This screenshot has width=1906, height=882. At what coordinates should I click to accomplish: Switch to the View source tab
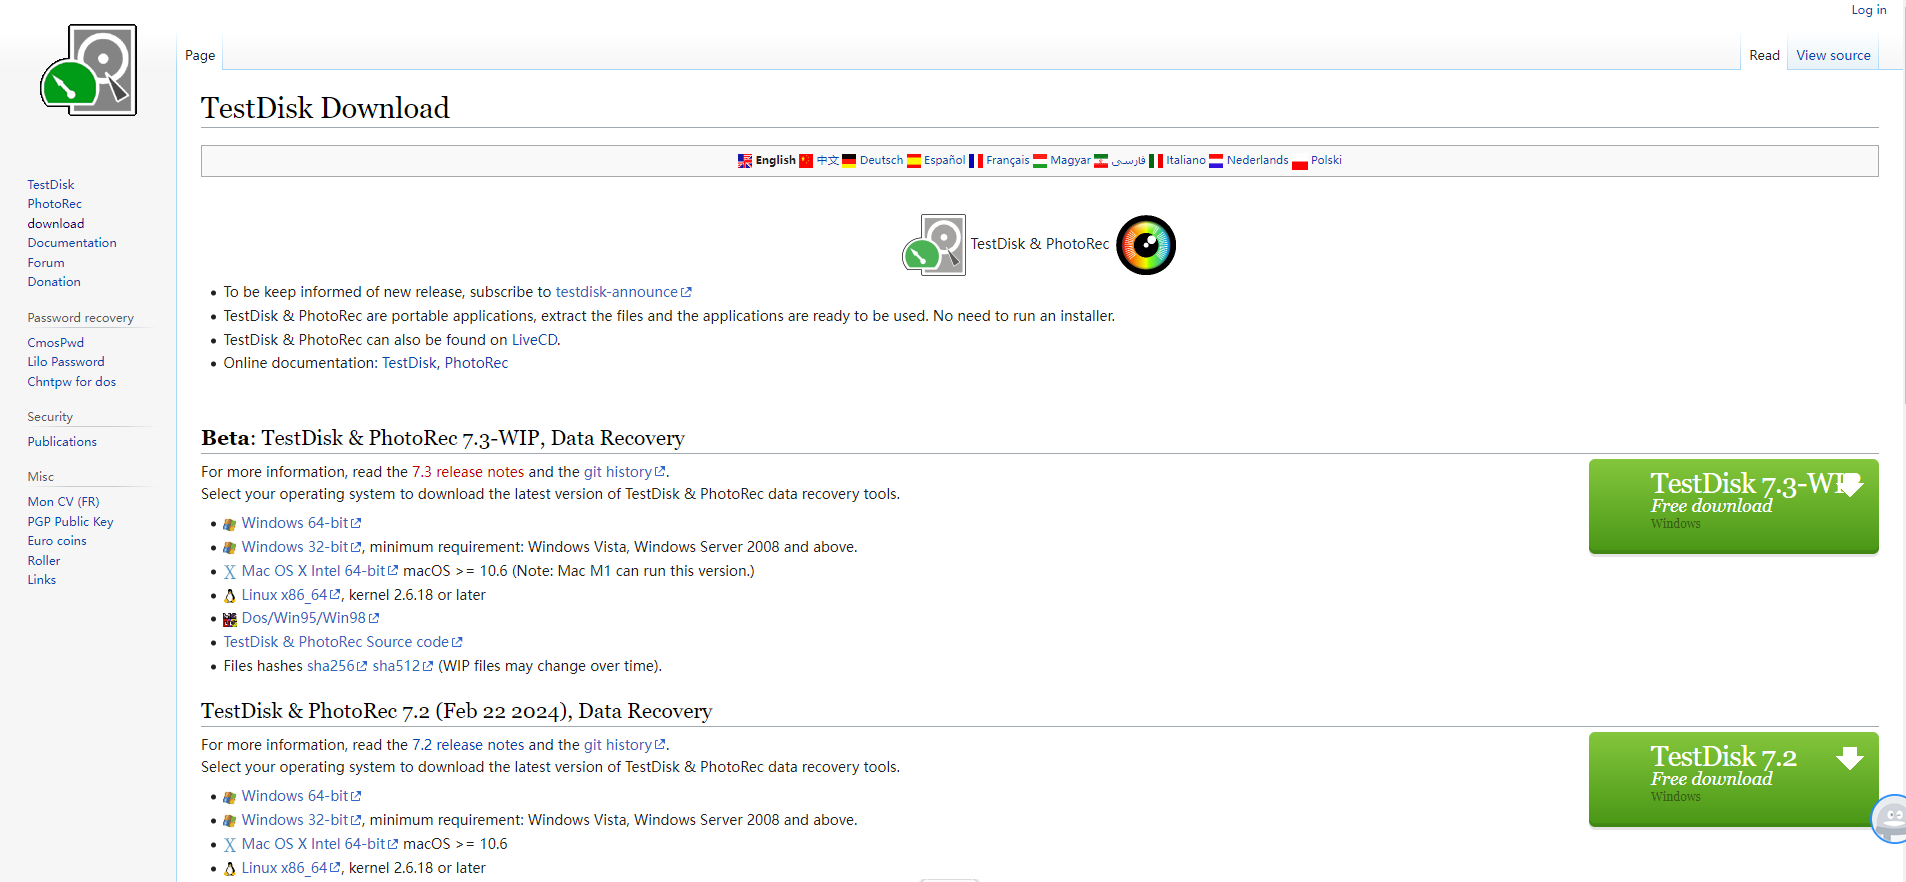point(1832,56)
